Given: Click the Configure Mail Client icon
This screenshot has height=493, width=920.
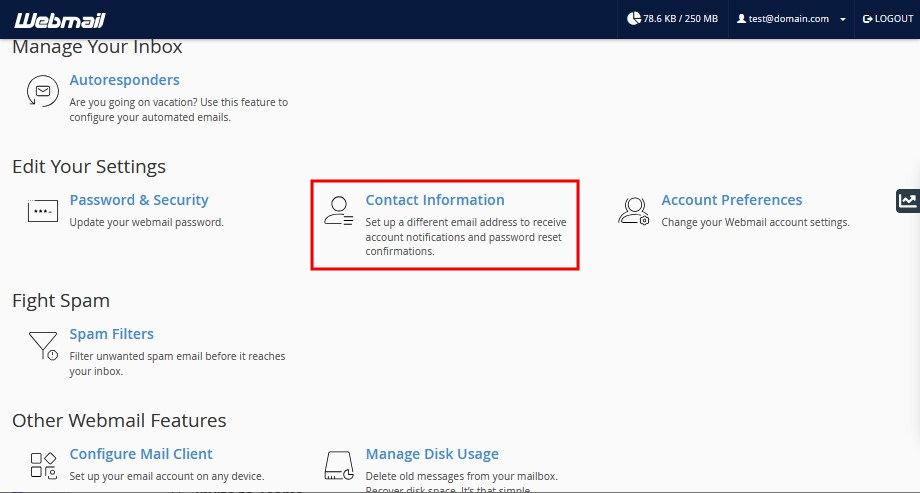Looking at the screenshot, I should click(x=42, y=465).
